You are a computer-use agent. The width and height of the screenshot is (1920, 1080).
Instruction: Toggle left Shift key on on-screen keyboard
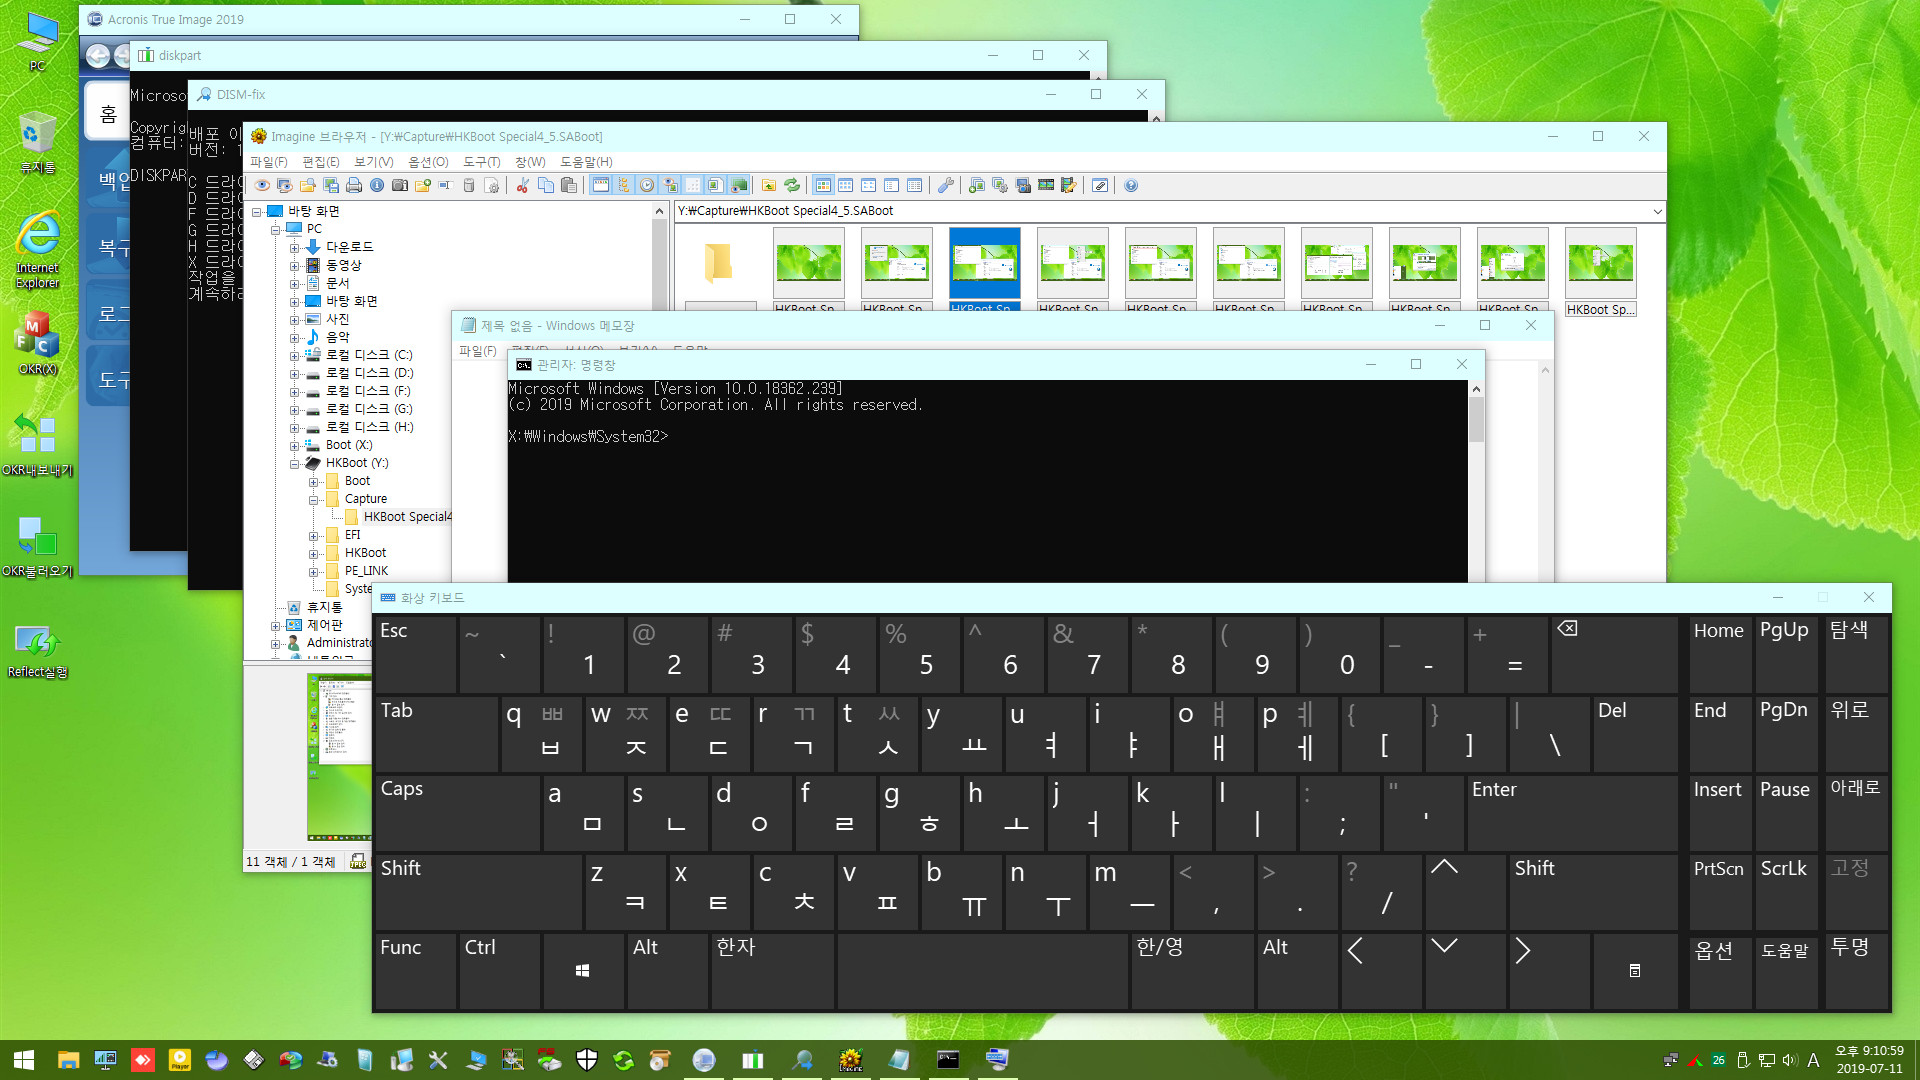coord(478,892)
